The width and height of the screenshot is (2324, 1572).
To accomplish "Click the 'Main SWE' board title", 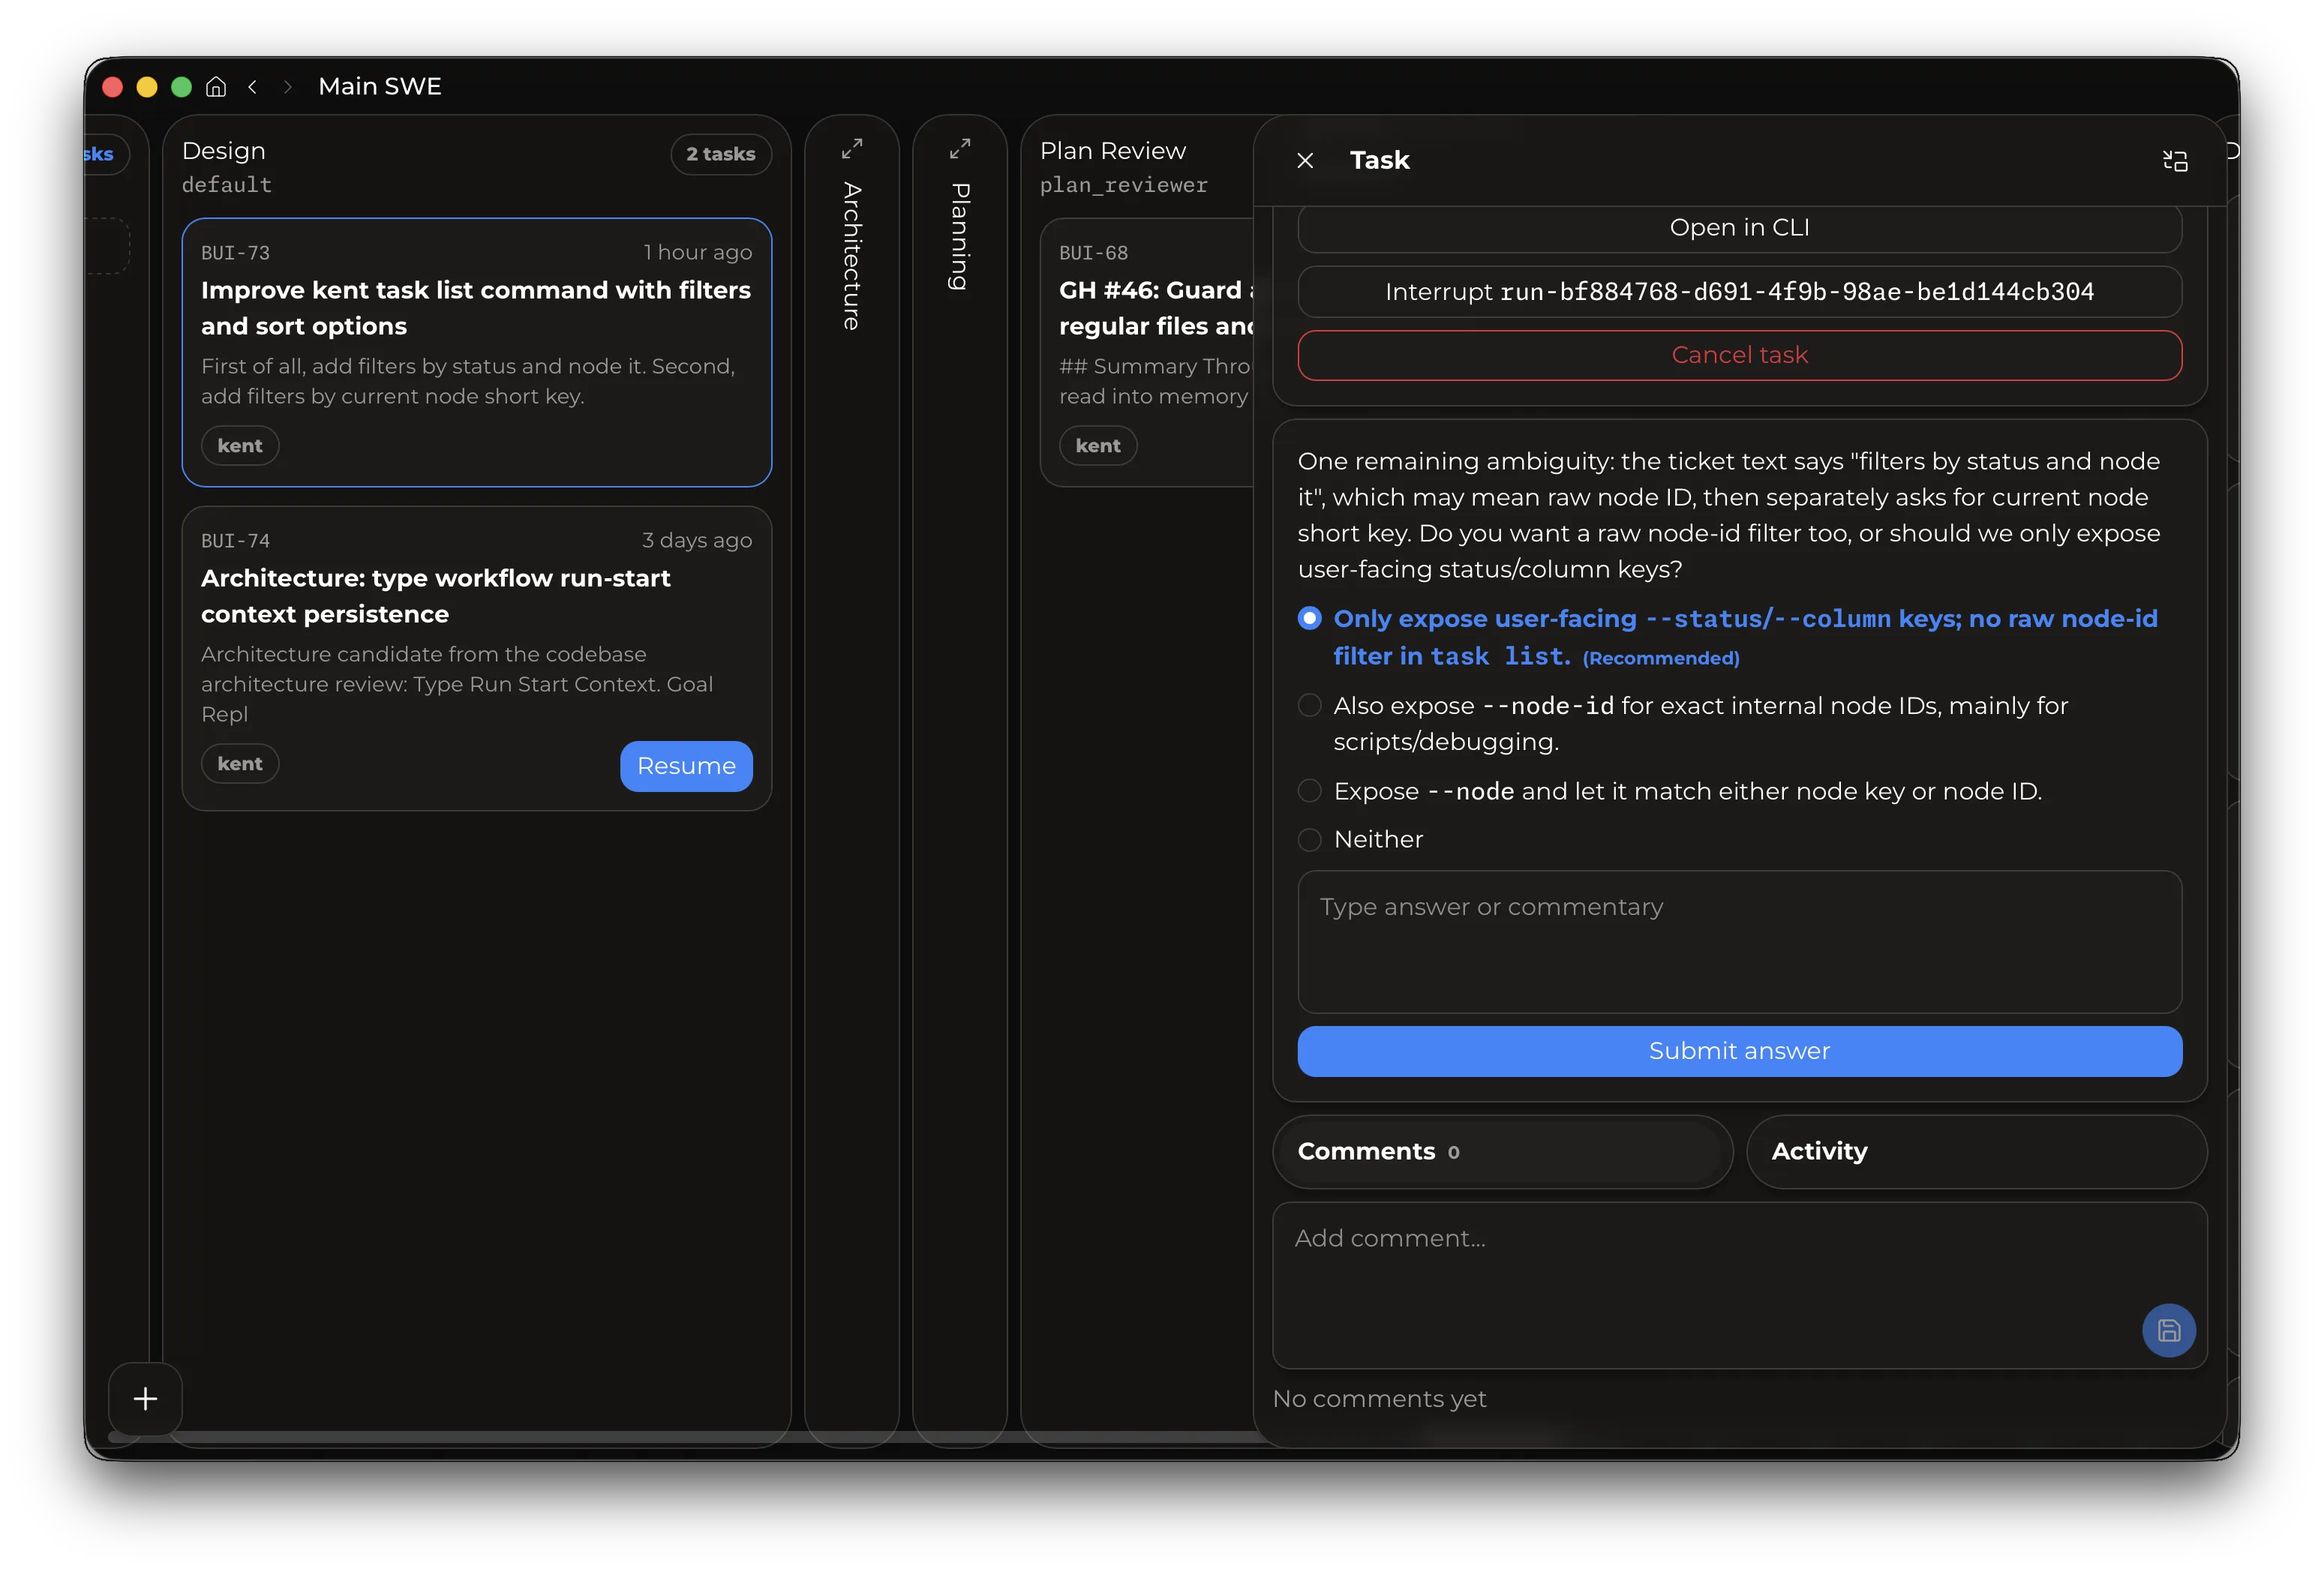I will (380, 87).
